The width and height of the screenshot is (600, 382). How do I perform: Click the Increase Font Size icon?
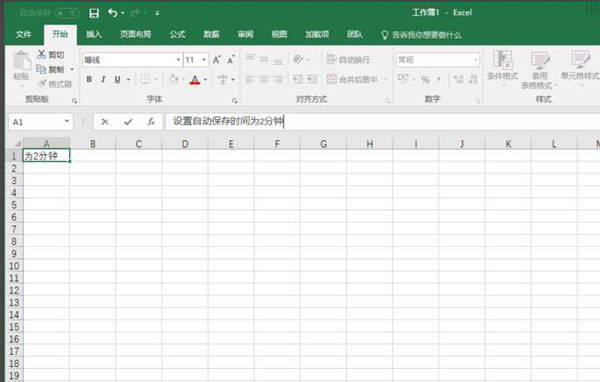(x=217, y=60)
